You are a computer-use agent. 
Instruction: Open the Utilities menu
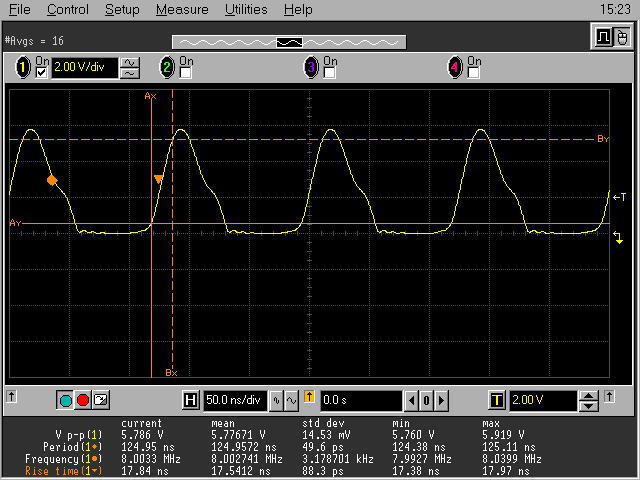click(245, 10)
